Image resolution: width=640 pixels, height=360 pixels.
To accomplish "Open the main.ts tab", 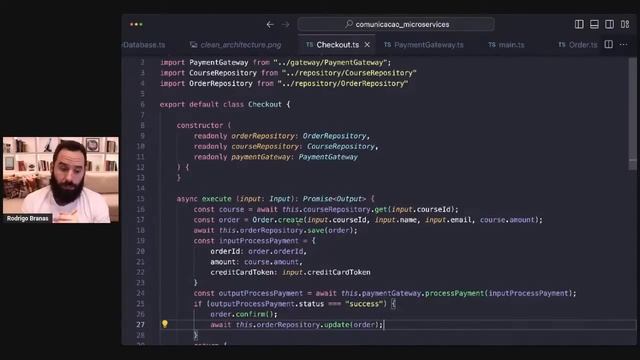I will click(507, 45).
